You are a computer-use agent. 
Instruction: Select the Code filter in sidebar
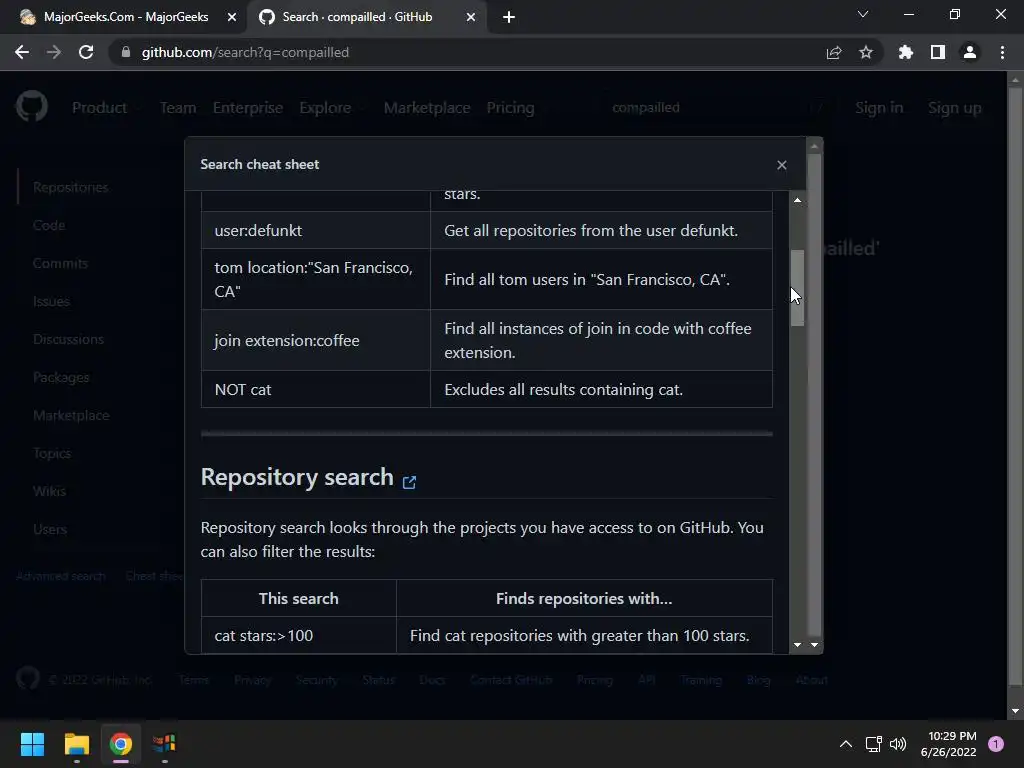[49, 225]
